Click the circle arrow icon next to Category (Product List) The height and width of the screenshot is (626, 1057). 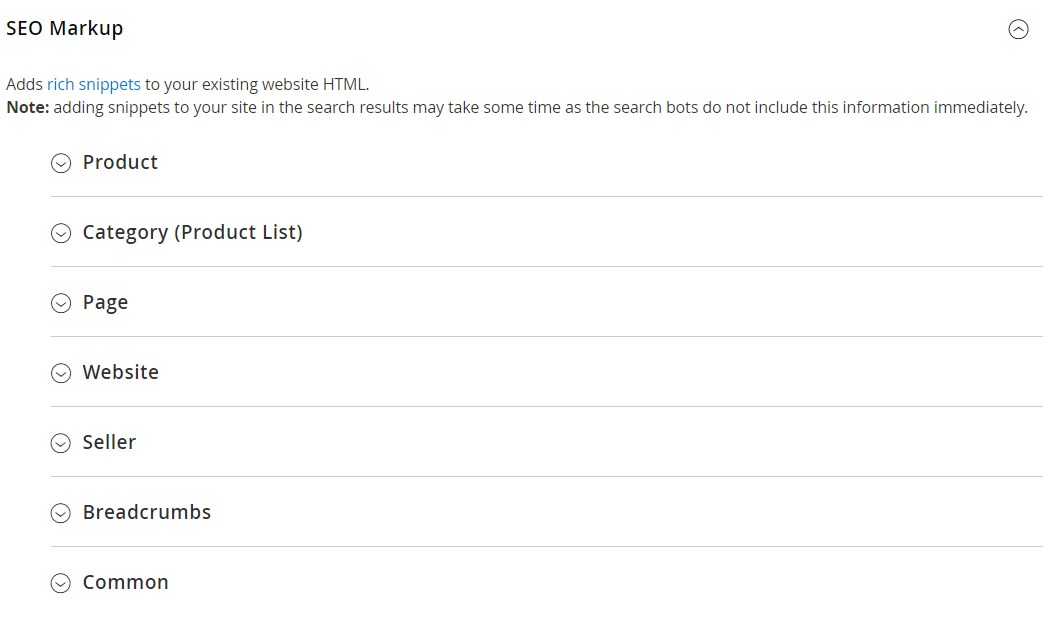pos(61,233)
